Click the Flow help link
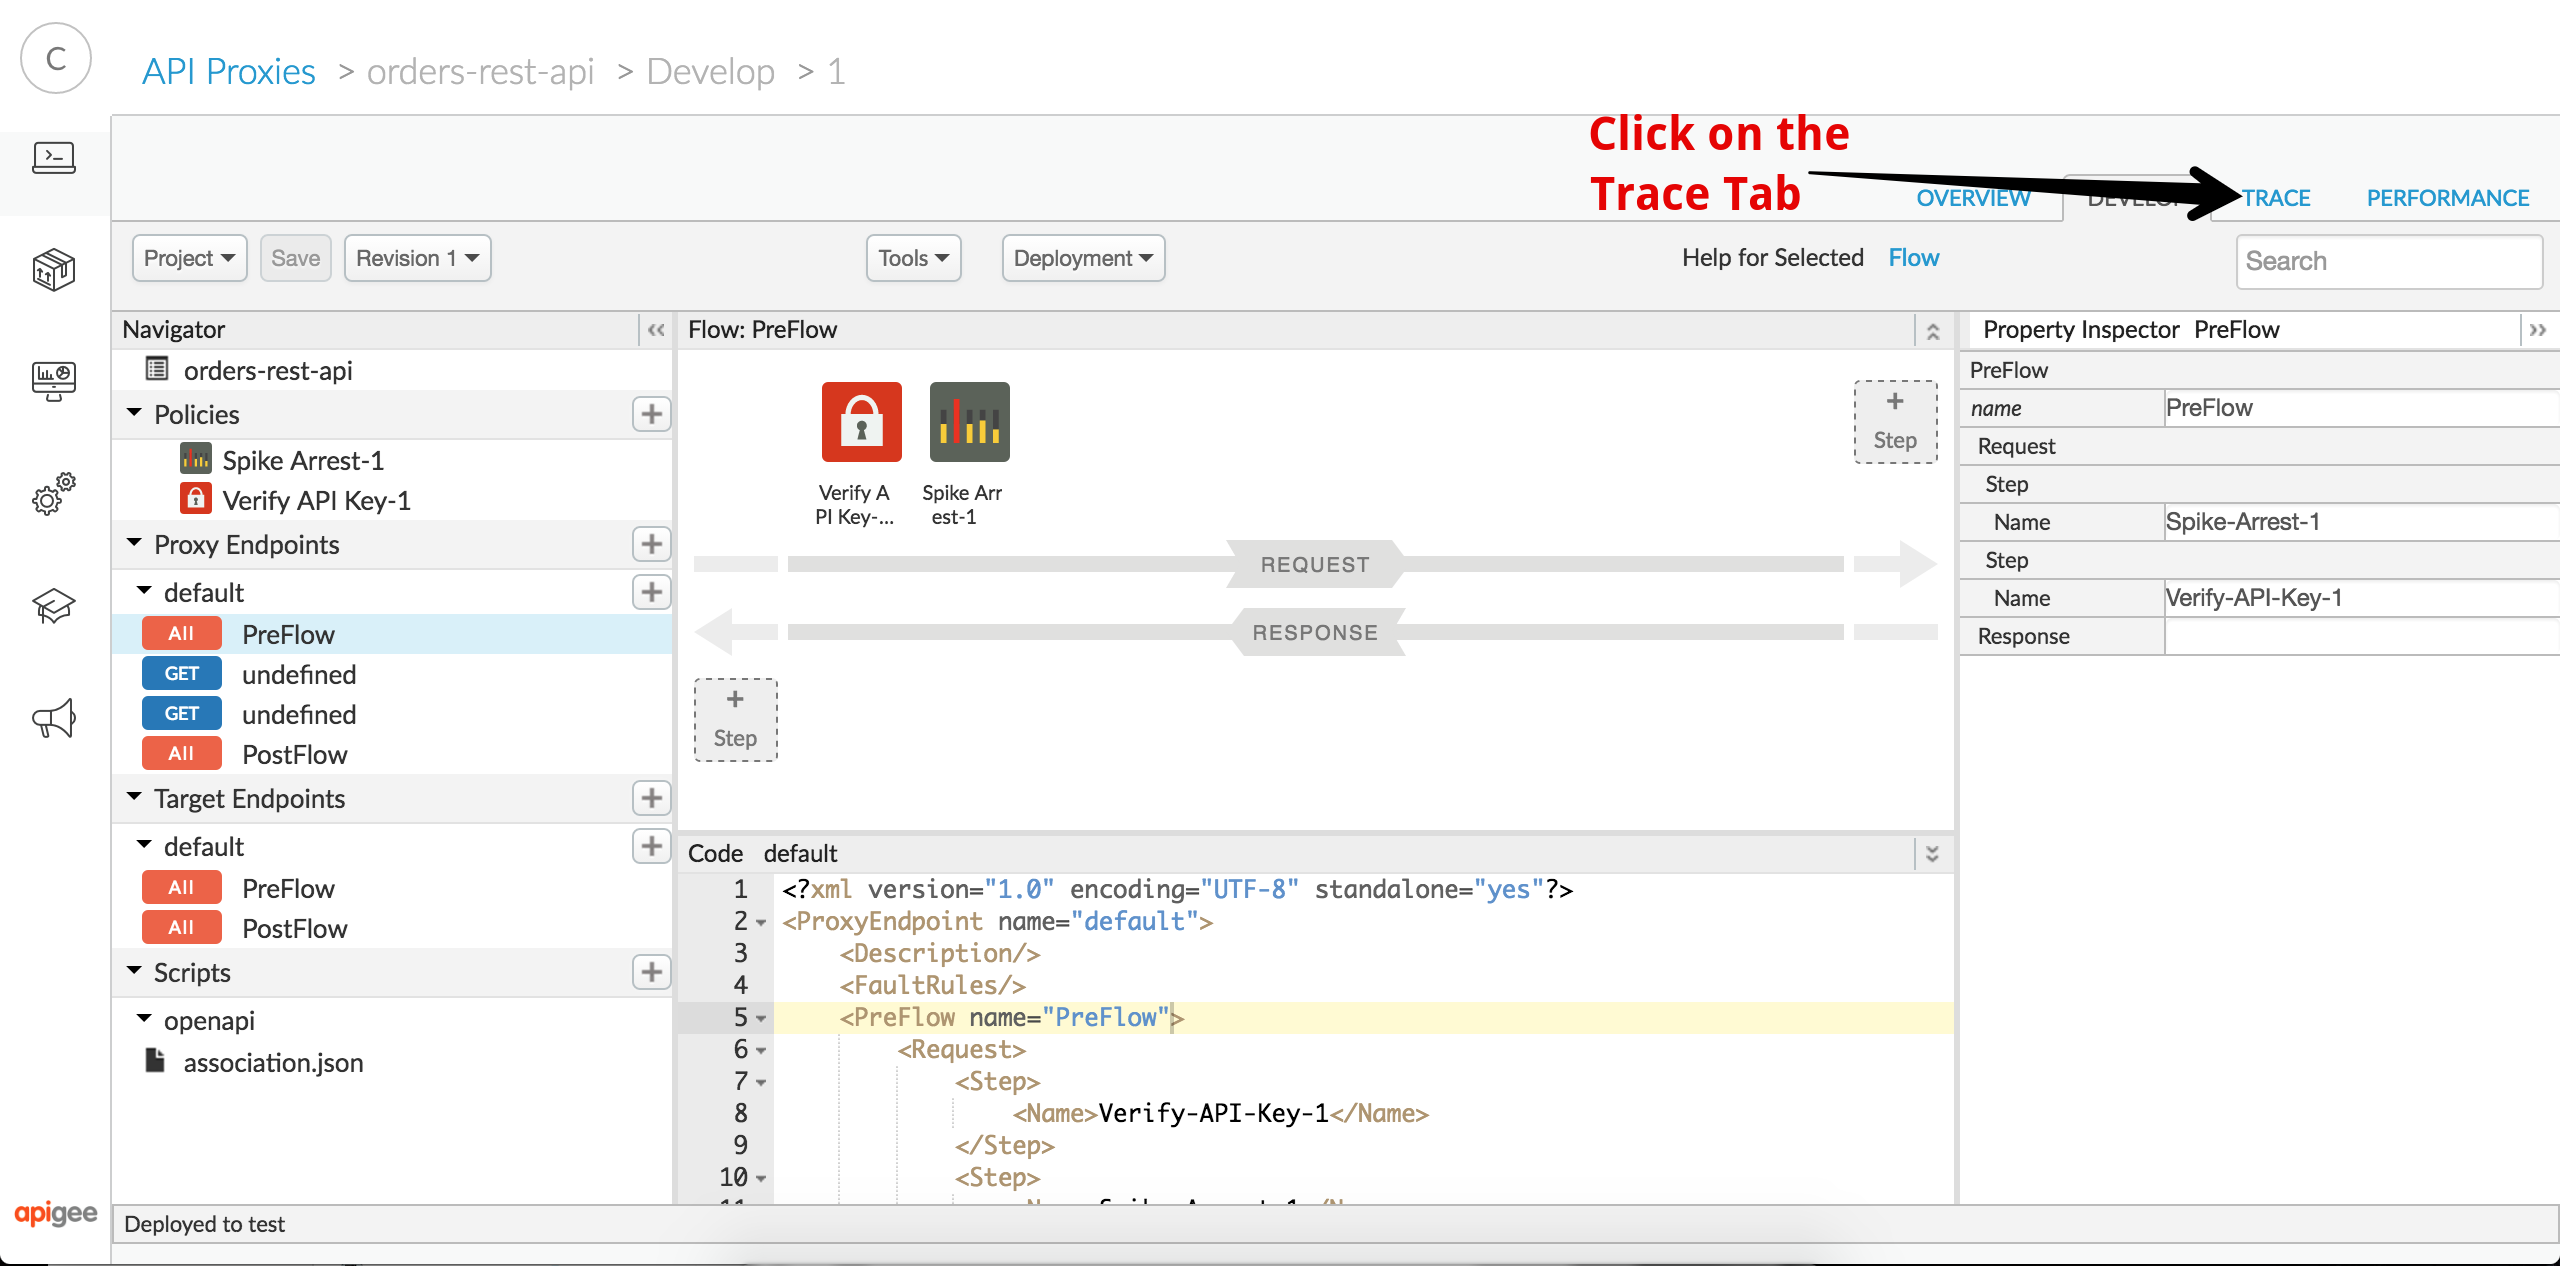The image size is (2560, 1266). click(1912, 256)
